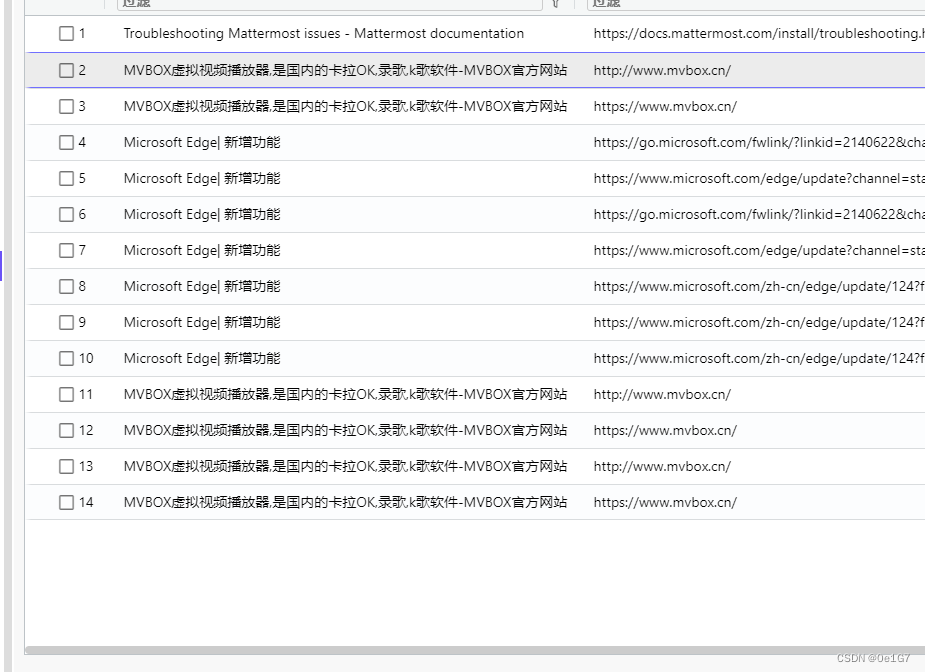Mark the checkbox in row 14

coord(66,503)
